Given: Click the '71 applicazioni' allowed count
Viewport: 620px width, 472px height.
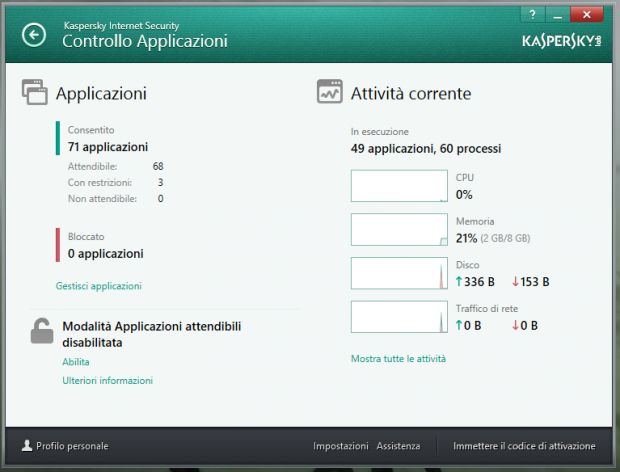Looking at the screenshot, I should click(x=108, y=147).
